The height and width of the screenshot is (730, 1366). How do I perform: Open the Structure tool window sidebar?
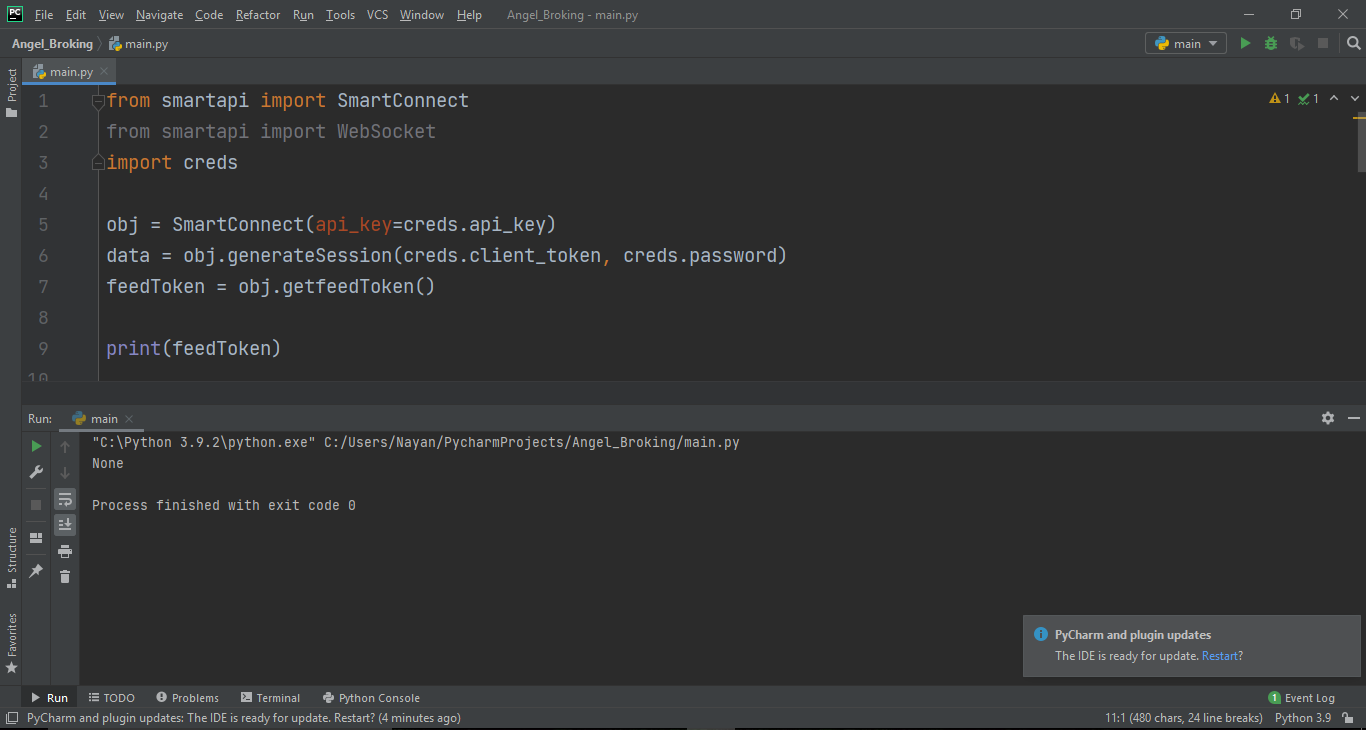tap(11, 558)
